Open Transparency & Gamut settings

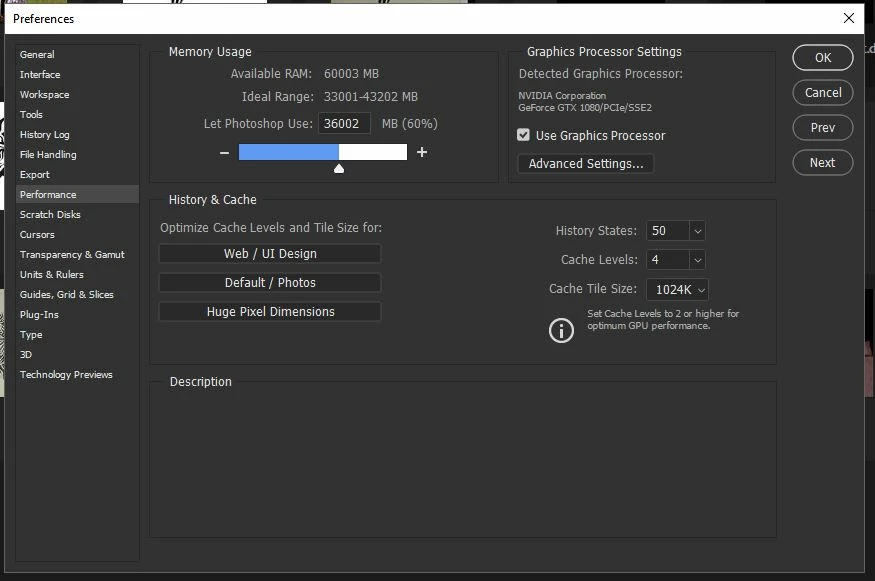77,255
